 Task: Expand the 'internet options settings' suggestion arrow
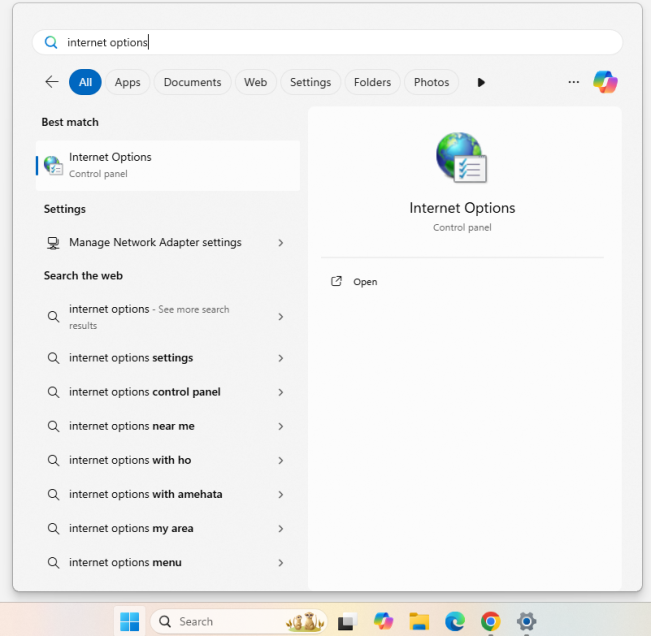point(281,358)
